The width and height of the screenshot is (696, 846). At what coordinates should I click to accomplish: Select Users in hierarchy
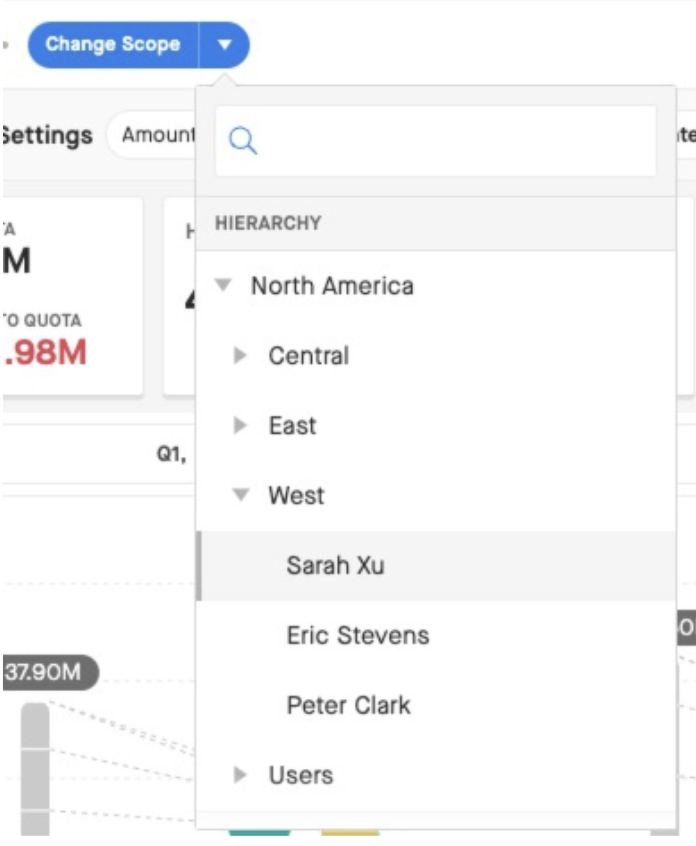point(301,775)
